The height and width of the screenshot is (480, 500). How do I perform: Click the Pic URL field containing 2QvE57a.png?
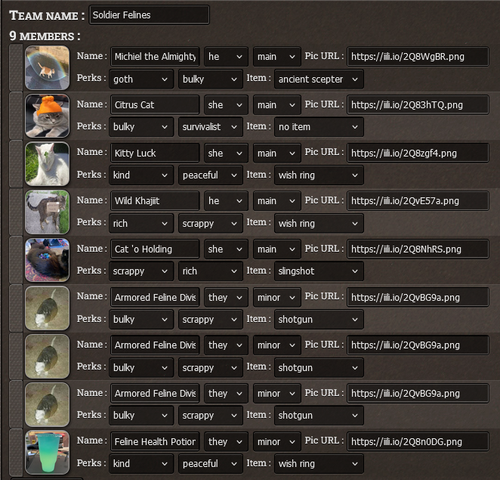418,201
